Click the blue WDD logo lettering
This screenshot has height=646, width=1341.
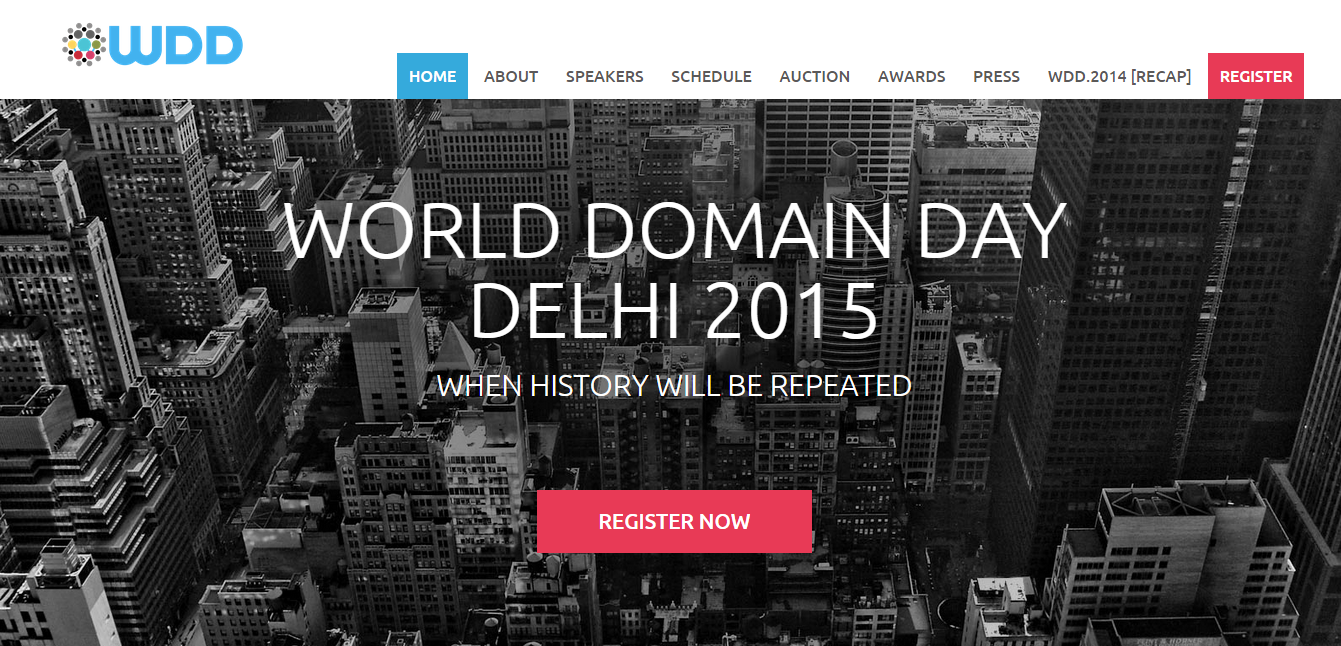pos(176,46)
